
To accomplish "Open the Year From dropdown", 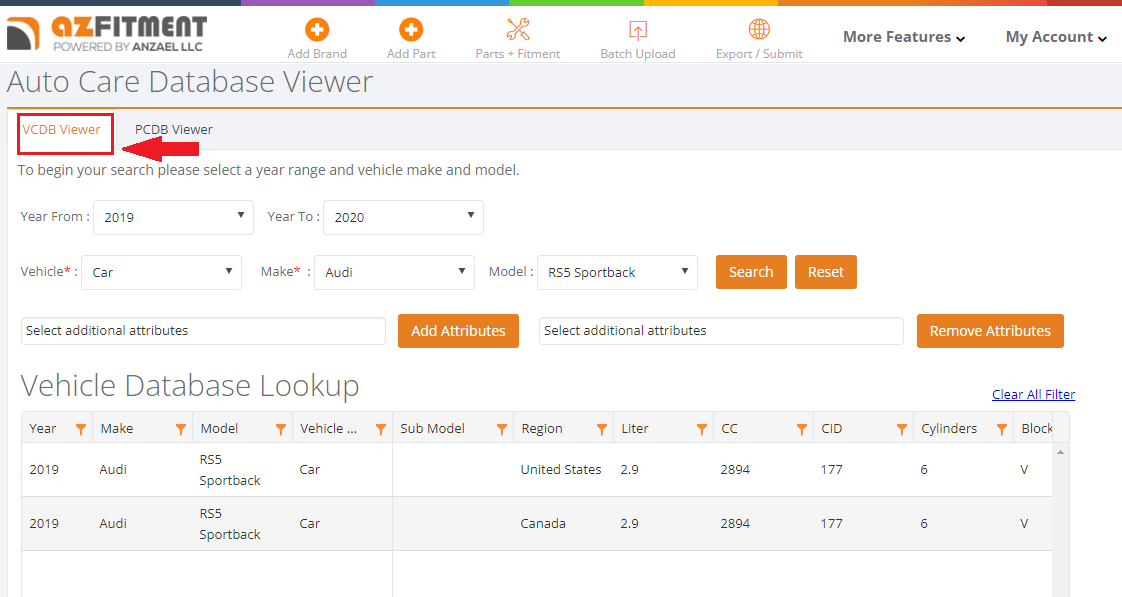I will (x=173, y=217).
